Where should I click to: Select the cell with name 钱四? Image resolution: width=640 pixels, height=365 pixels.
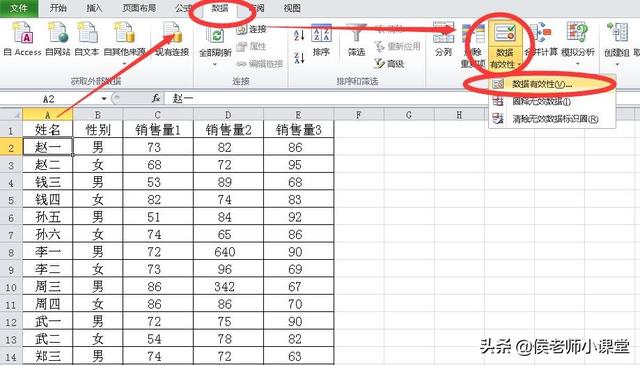click(48, 200)
